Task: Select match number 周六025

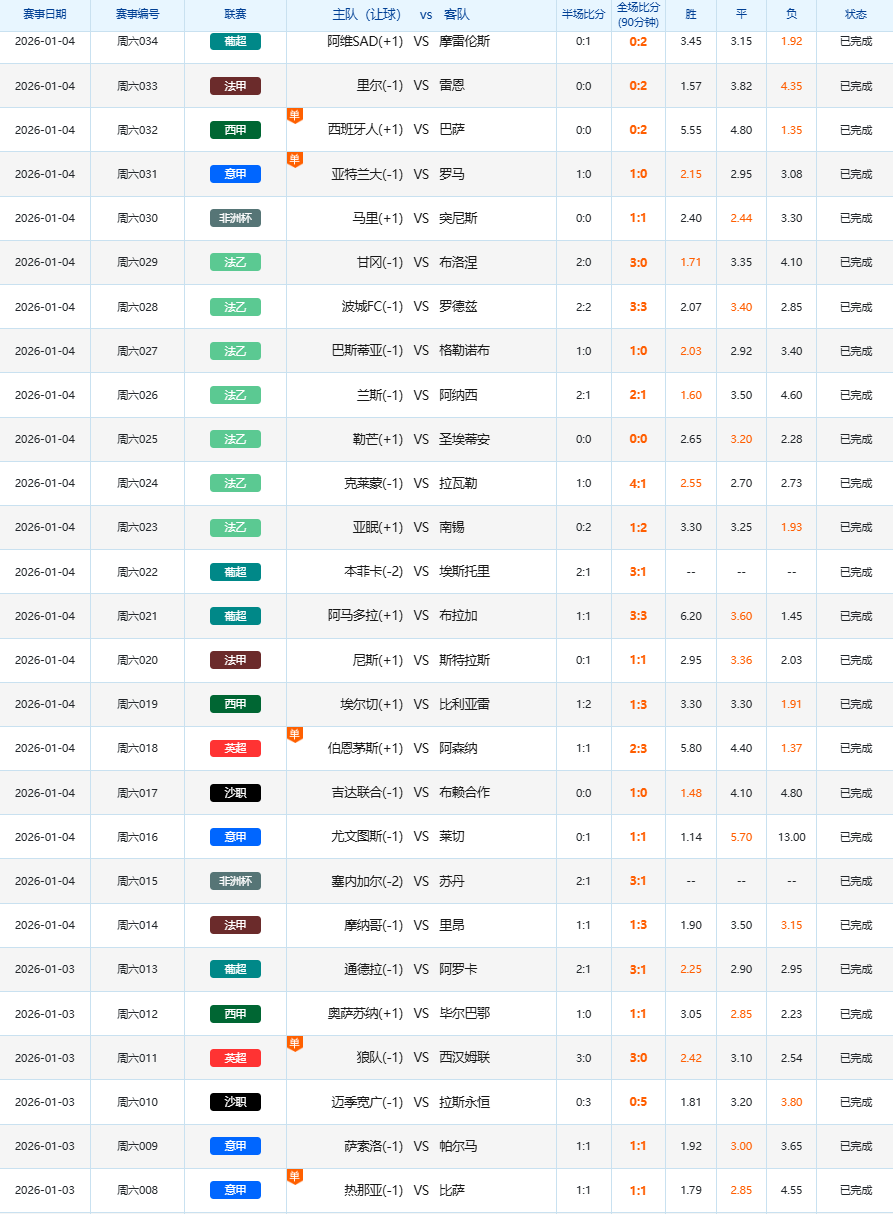Action: coord(137,439)
